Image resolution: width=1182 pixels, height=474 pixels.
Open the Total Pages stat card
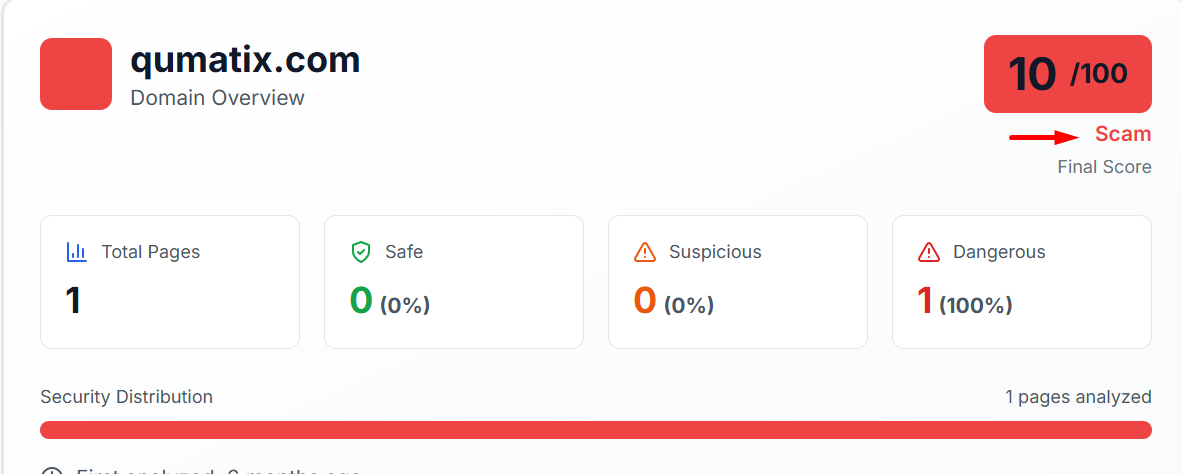tap(170, 282)
